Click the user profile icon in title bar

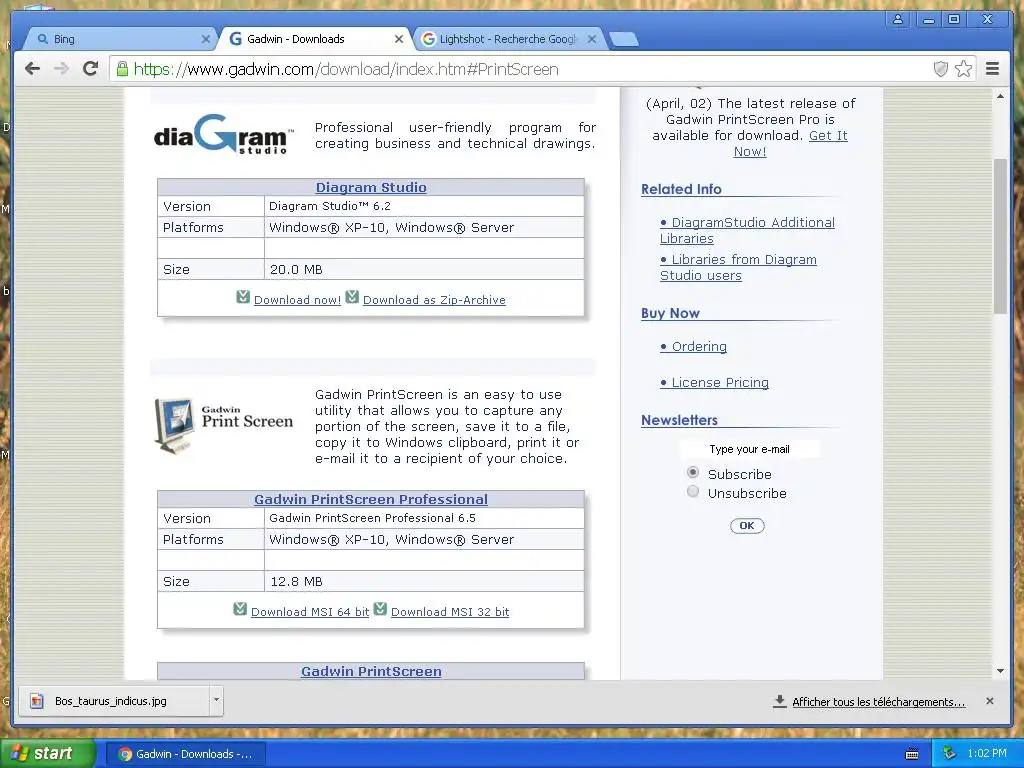898,19
